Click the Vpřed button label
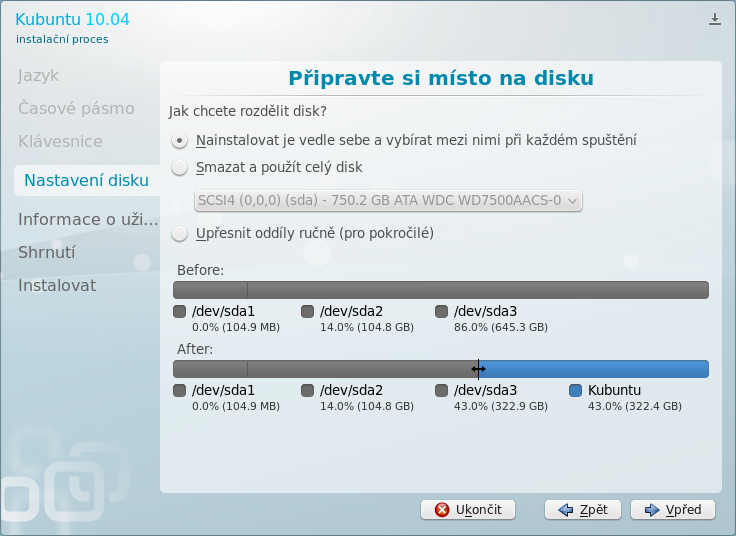 (x=683, y=510)
